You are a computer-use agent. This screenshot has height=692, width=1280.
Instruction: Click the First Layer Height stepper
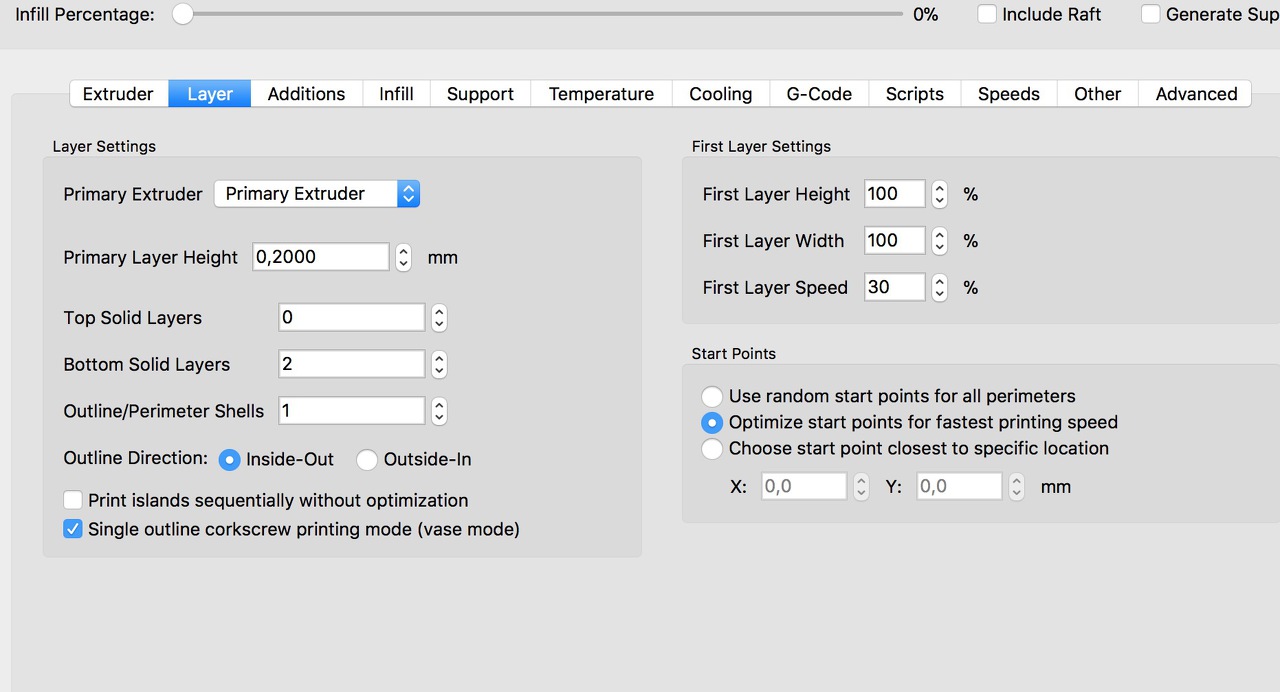click(x=939, y=194)
